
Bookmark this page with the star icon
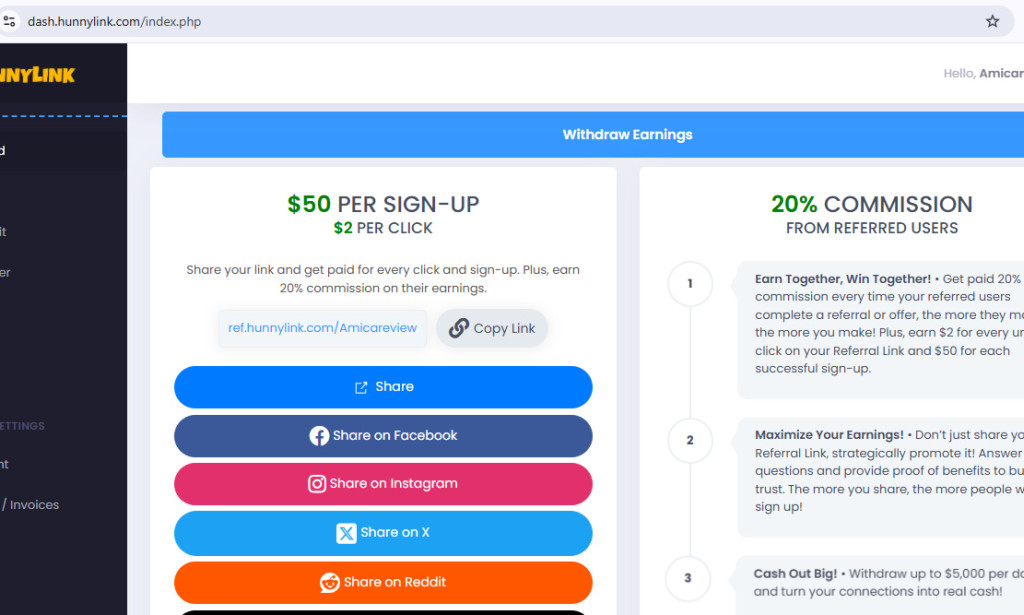point(992,21)
